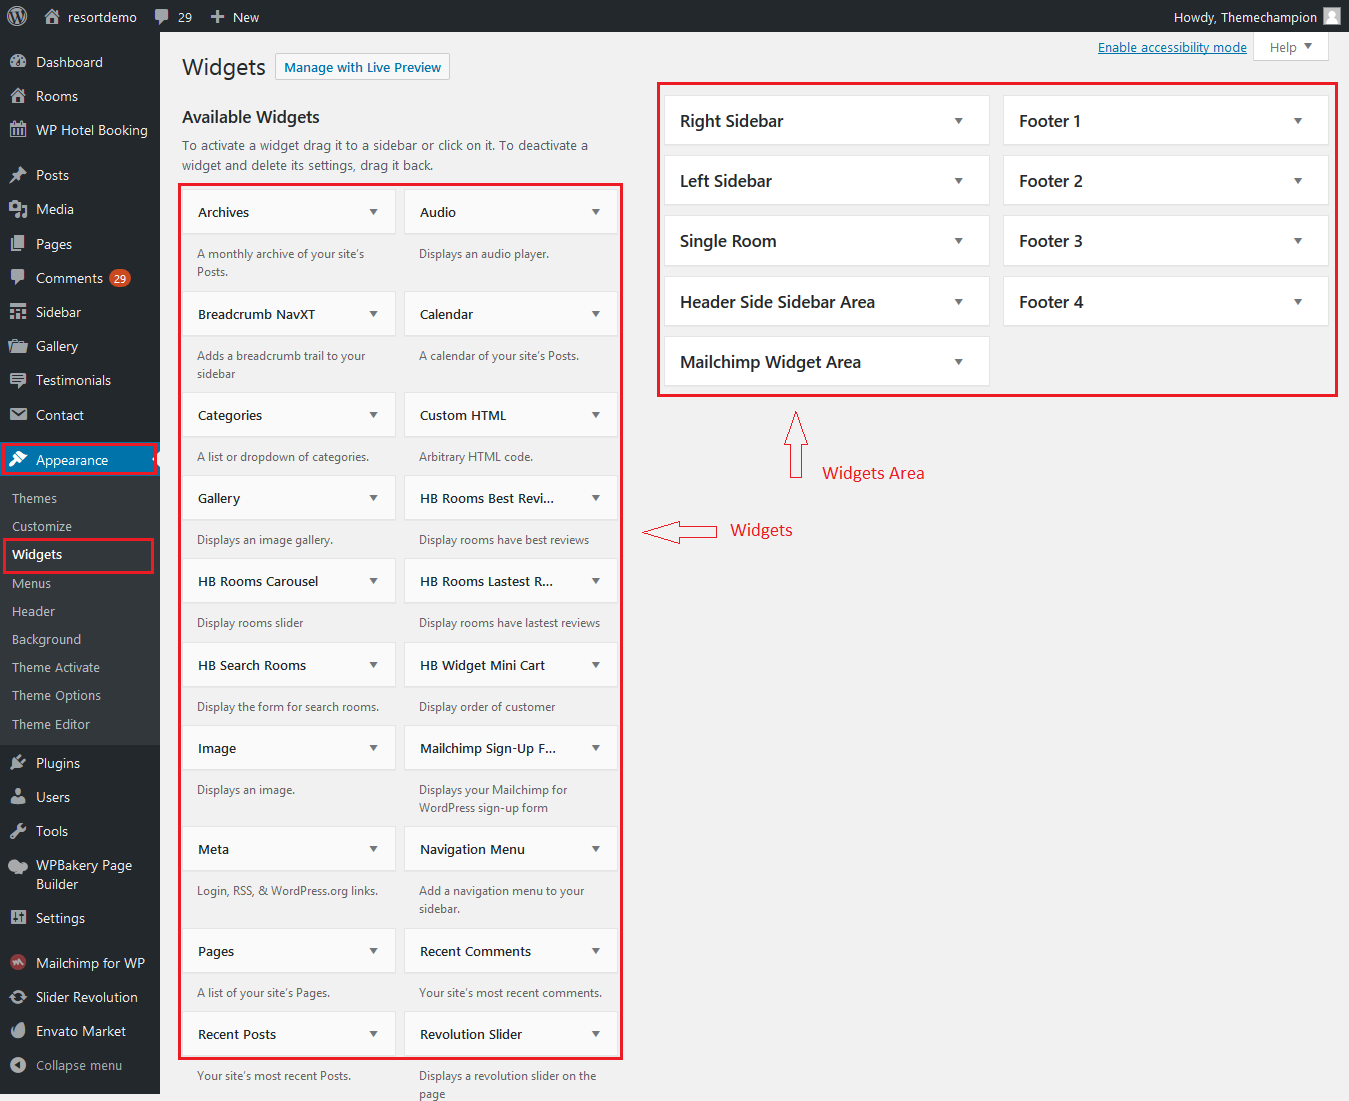Image resolution: width=1349 pixels, height=1101 pixels.
Task: Click the Posts pushpin icon
Action: click(x=18, y=175)
